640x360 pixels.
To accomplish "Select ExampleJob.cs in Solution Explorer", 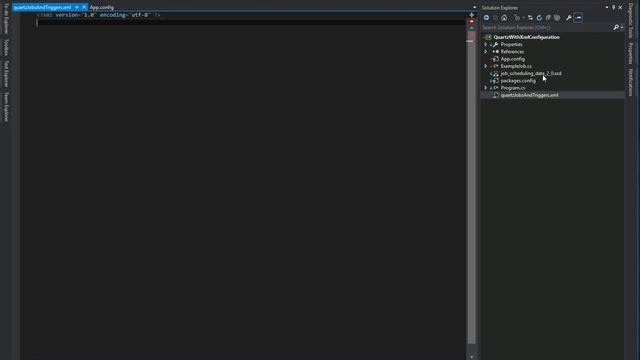I will tap(516, 66).
